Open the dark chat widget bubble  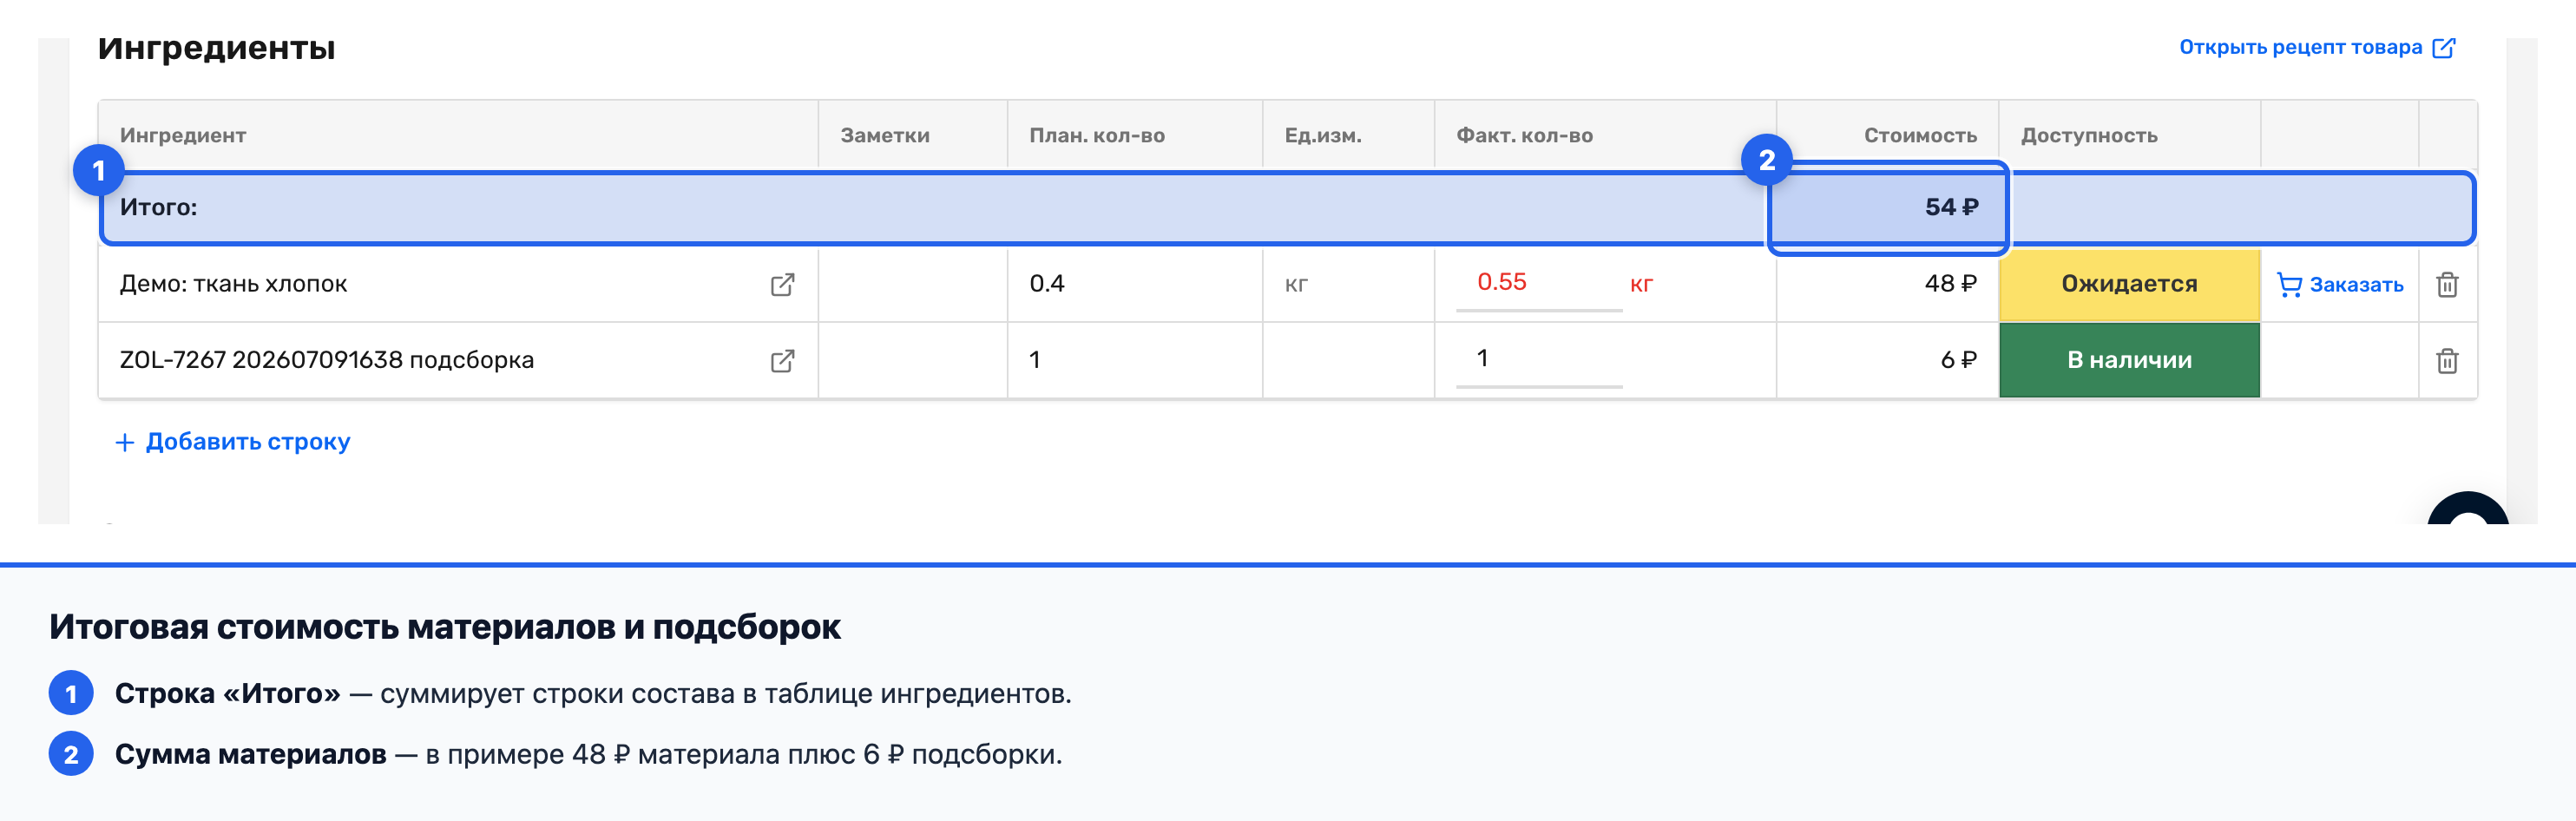2467,509
